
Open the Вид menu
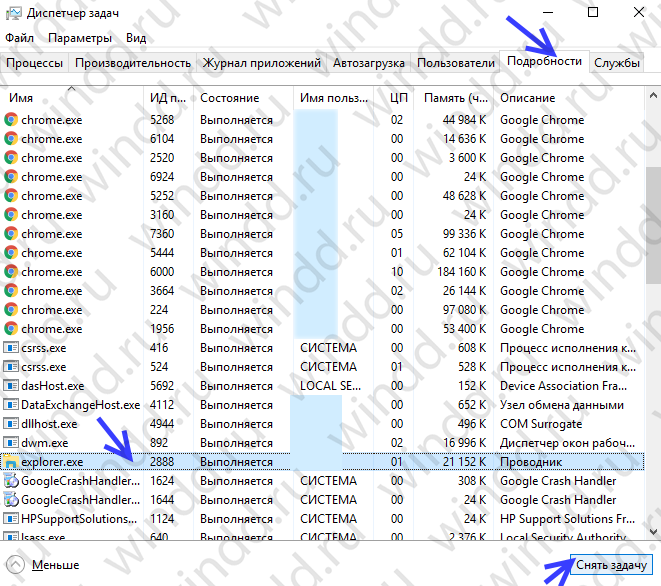click(x=136, y=38)
